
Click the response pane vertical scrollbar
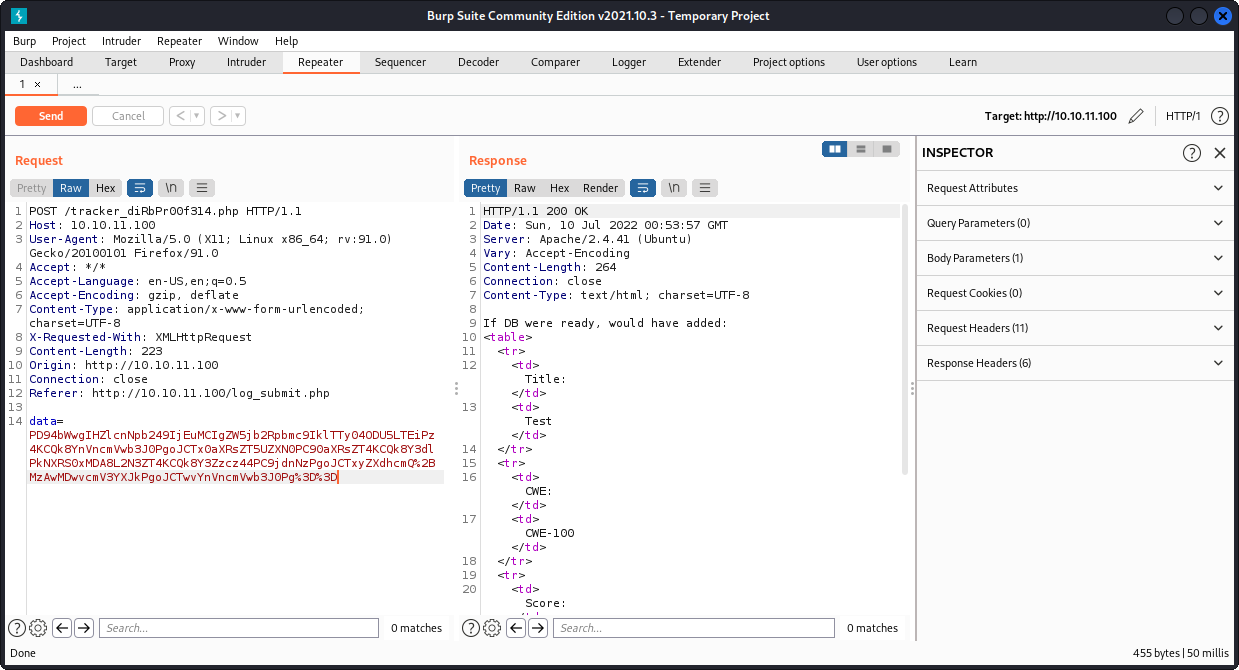coord(905,340)
